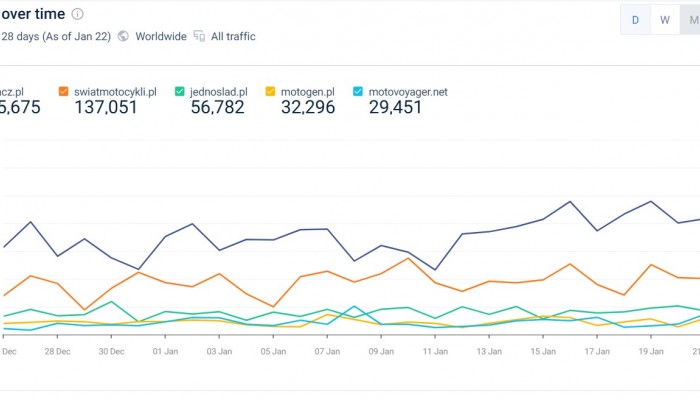Click the 01 Jan date on the x-axis
This screenshot has height=400, width=700.
pos(164,351)
